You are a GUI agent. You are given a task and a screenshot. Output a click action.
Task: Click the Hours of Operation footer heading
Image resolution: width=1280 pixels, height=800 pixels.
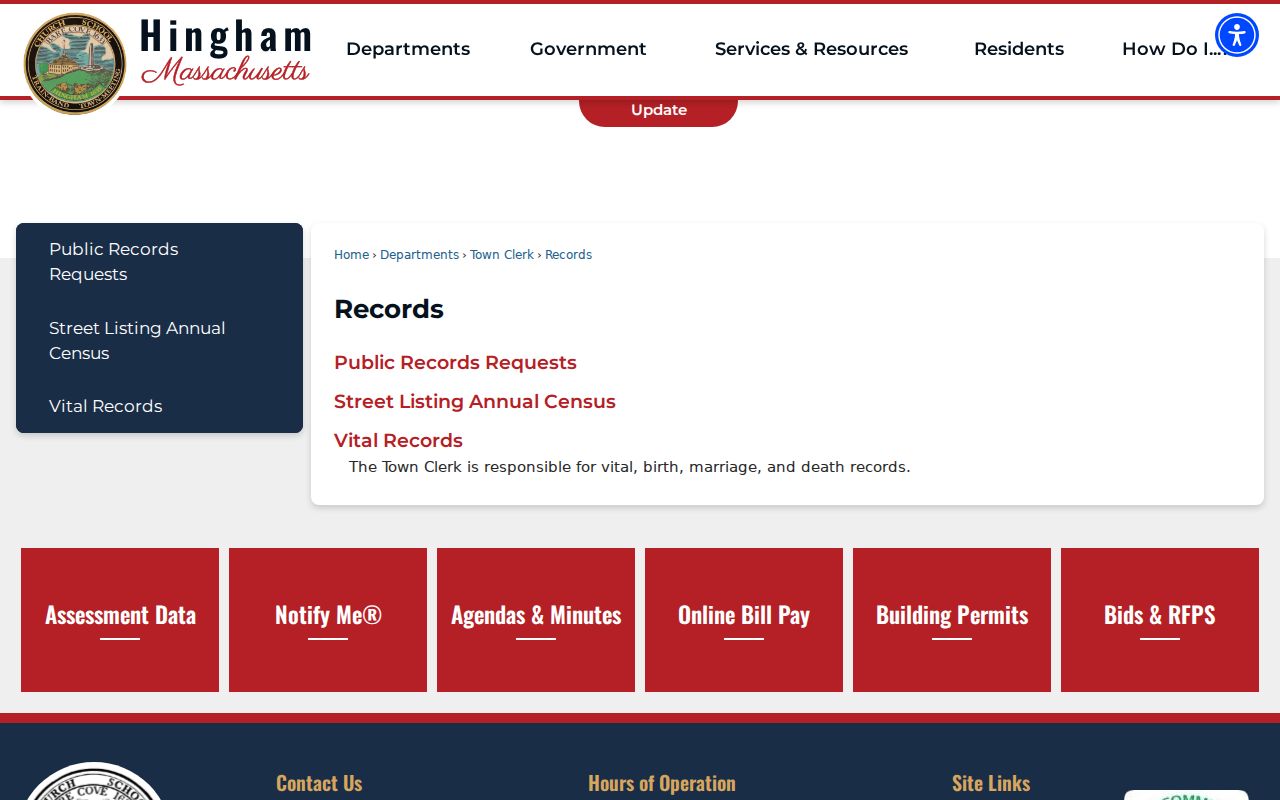click(662, 783)
